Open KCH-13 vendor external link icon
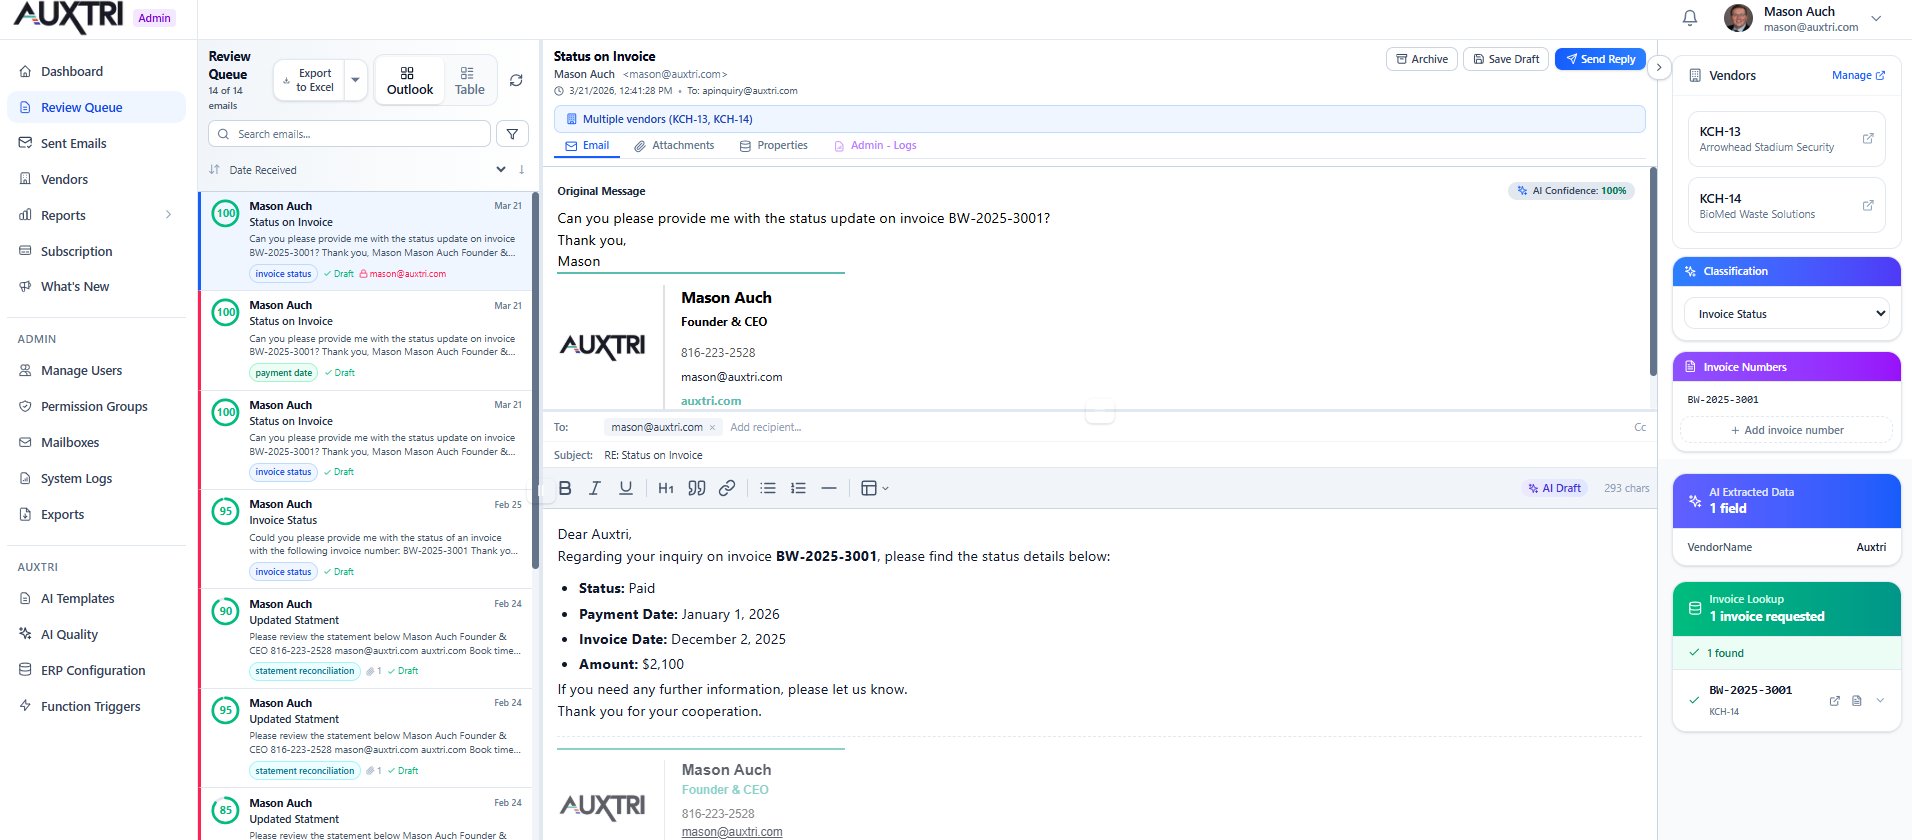This screenshot has height=840, width=1912. [1868, 138]
